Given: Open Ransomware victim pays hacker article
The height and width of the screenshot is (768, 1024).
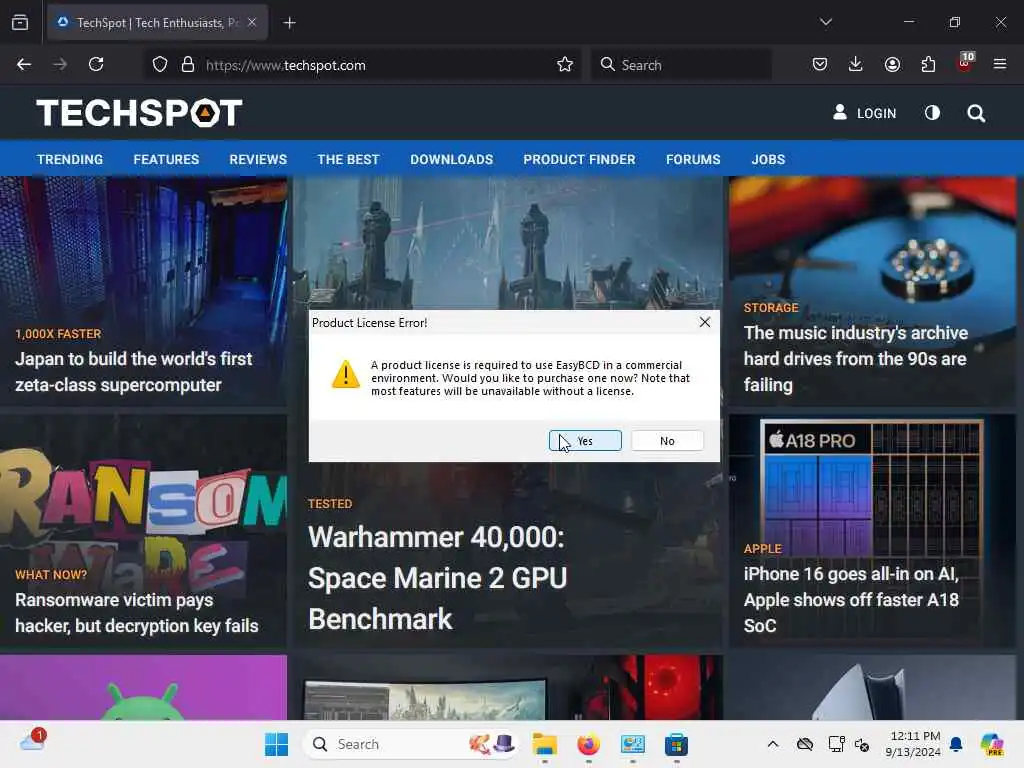Looking at the screenshot, I should pos(136,613).
